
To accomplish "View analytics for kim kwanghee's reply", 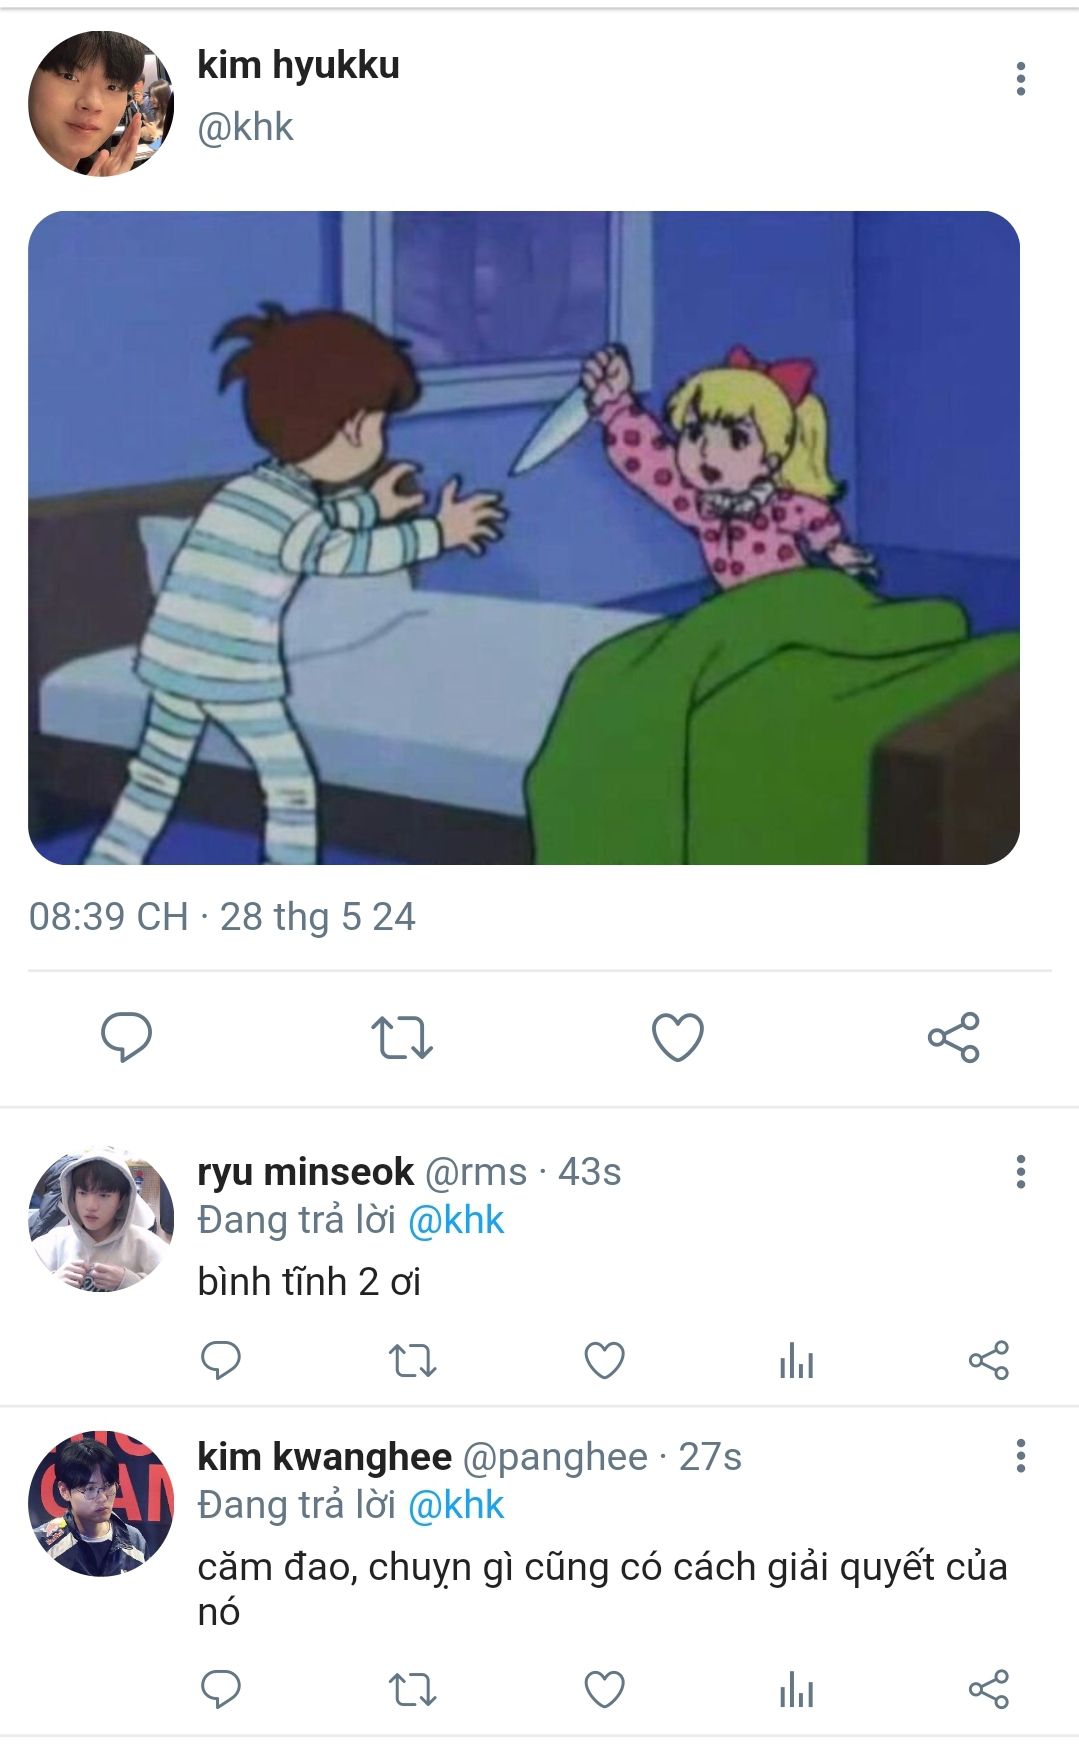I will [x=796, y=1690].
